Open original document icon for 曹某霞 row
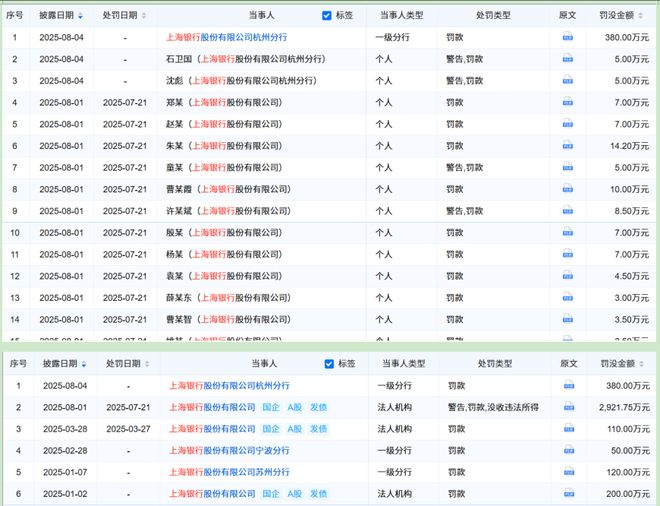Viewport: 660px width, 506px height. tap(568, 189)
